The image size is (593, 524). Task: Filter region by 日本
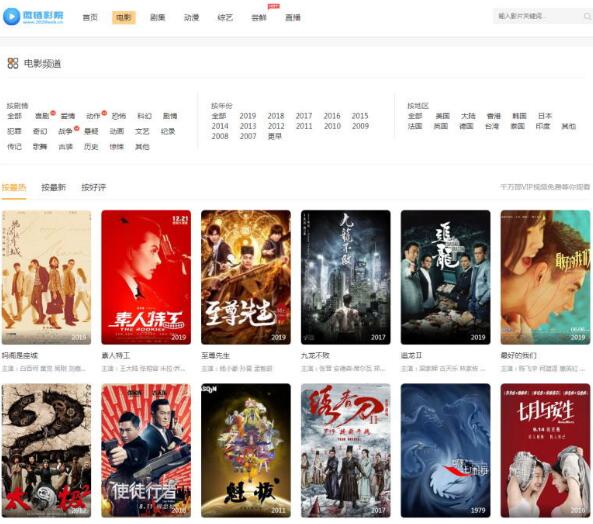click(x=545, y=116)
